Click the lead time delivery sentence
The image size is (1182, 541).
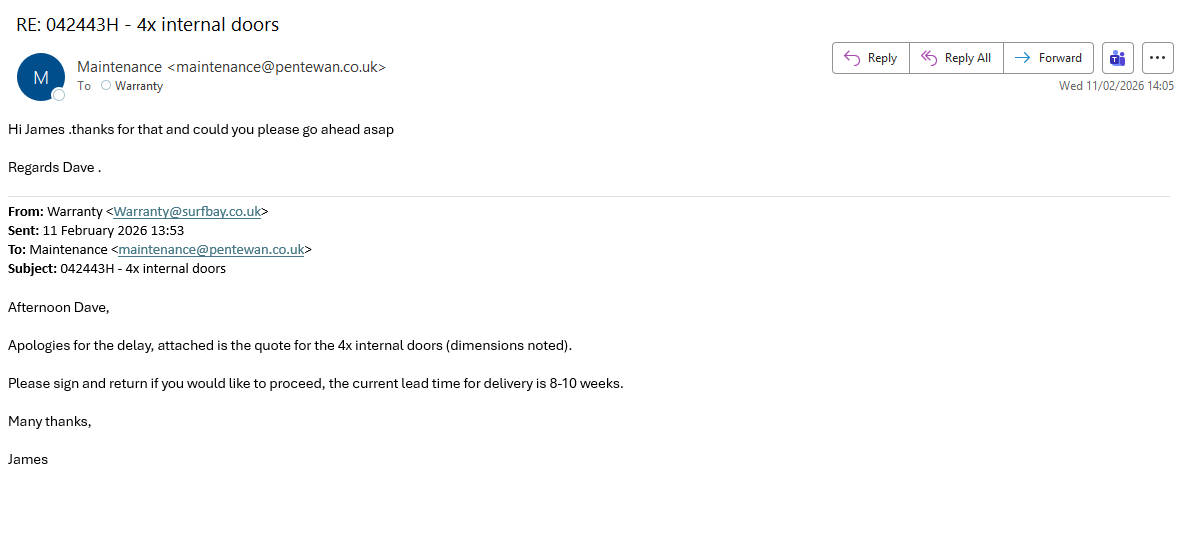[x=315, y=384]
